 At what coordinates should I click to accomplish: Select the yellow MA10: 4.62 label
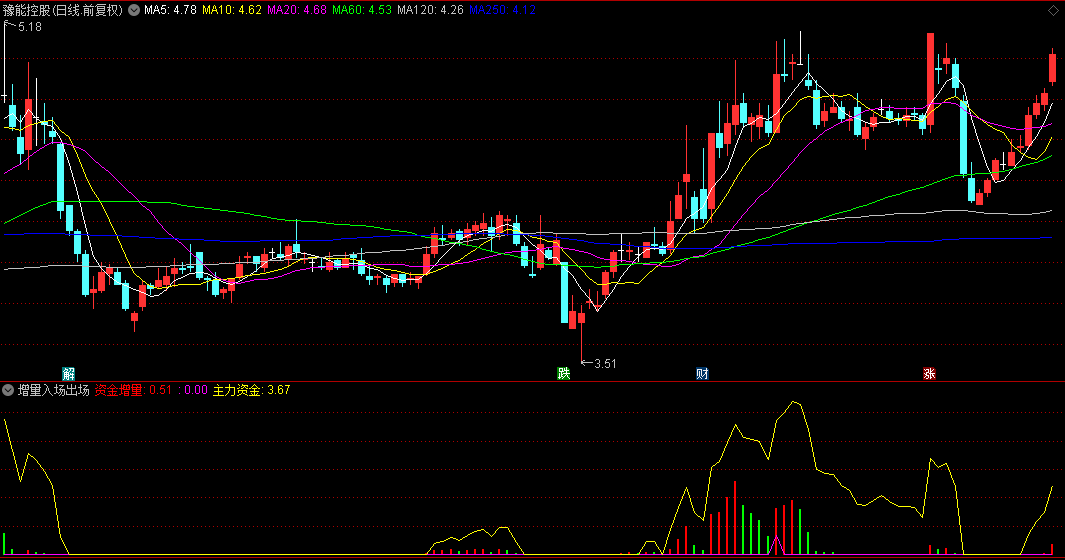pyautogui.click(x=232, y=10)
